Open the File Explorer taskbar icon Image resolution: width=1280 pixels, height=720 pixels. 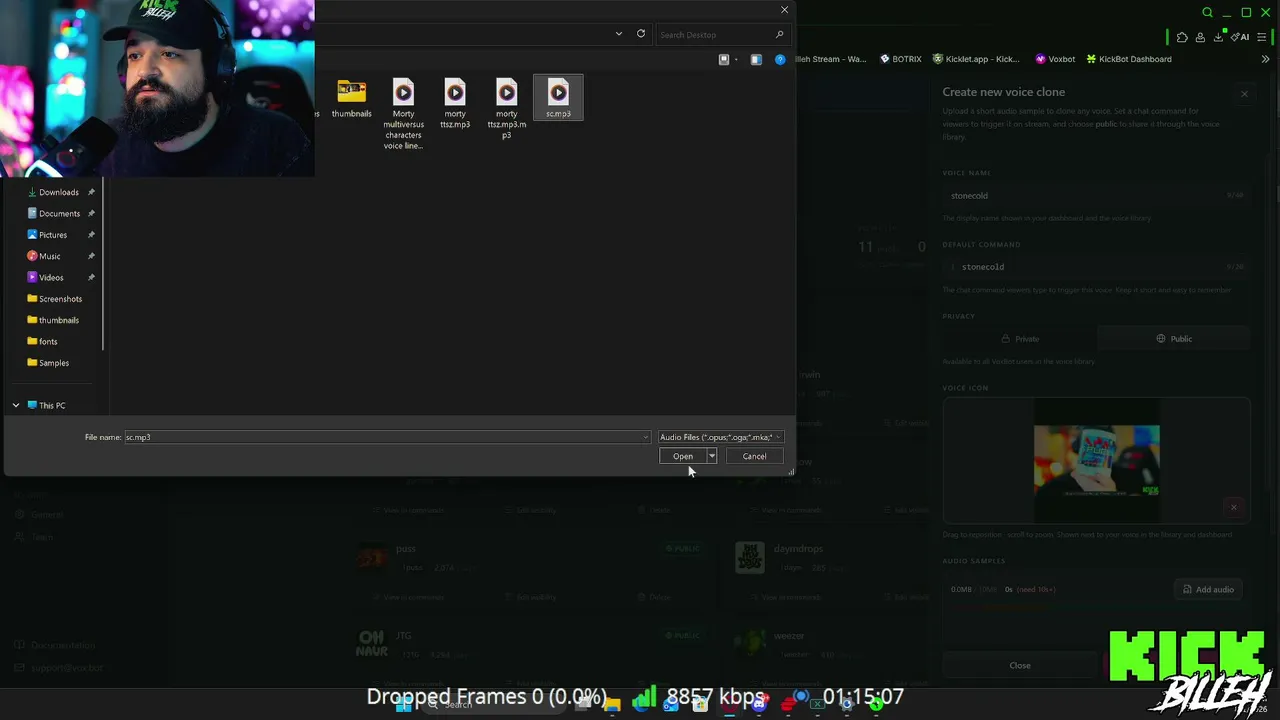612,704
